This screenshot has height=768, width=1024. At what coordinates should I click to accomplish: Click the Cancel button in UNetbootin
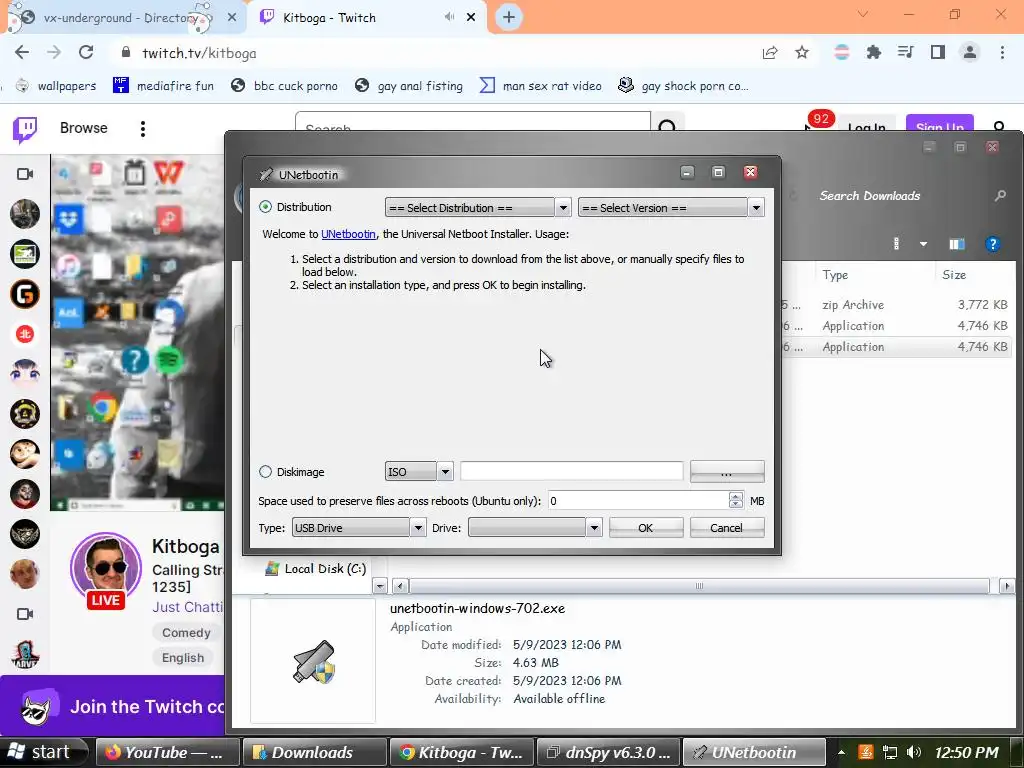point(727,528)
